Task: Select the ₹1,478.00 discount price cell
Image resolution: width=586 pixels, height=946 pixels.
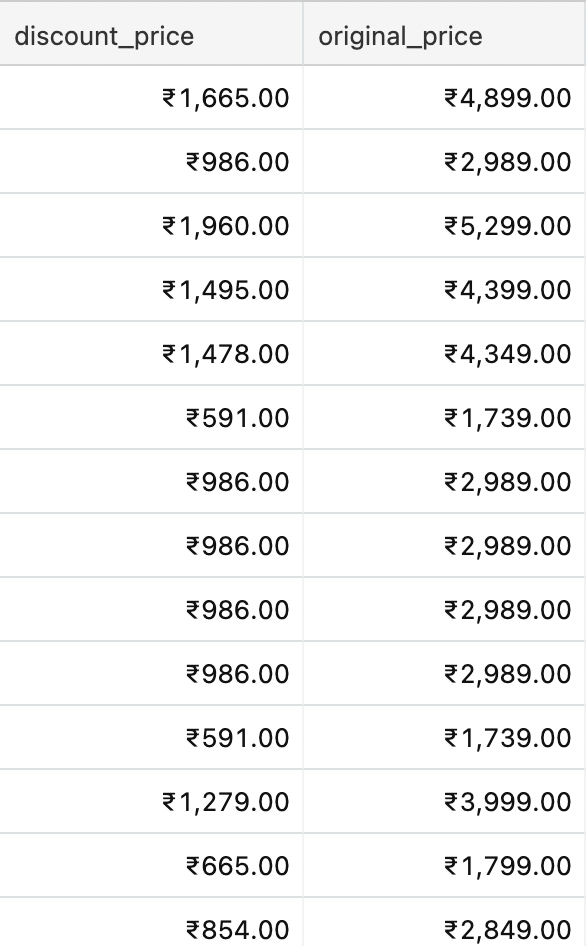Action: (x=151, y=354)
